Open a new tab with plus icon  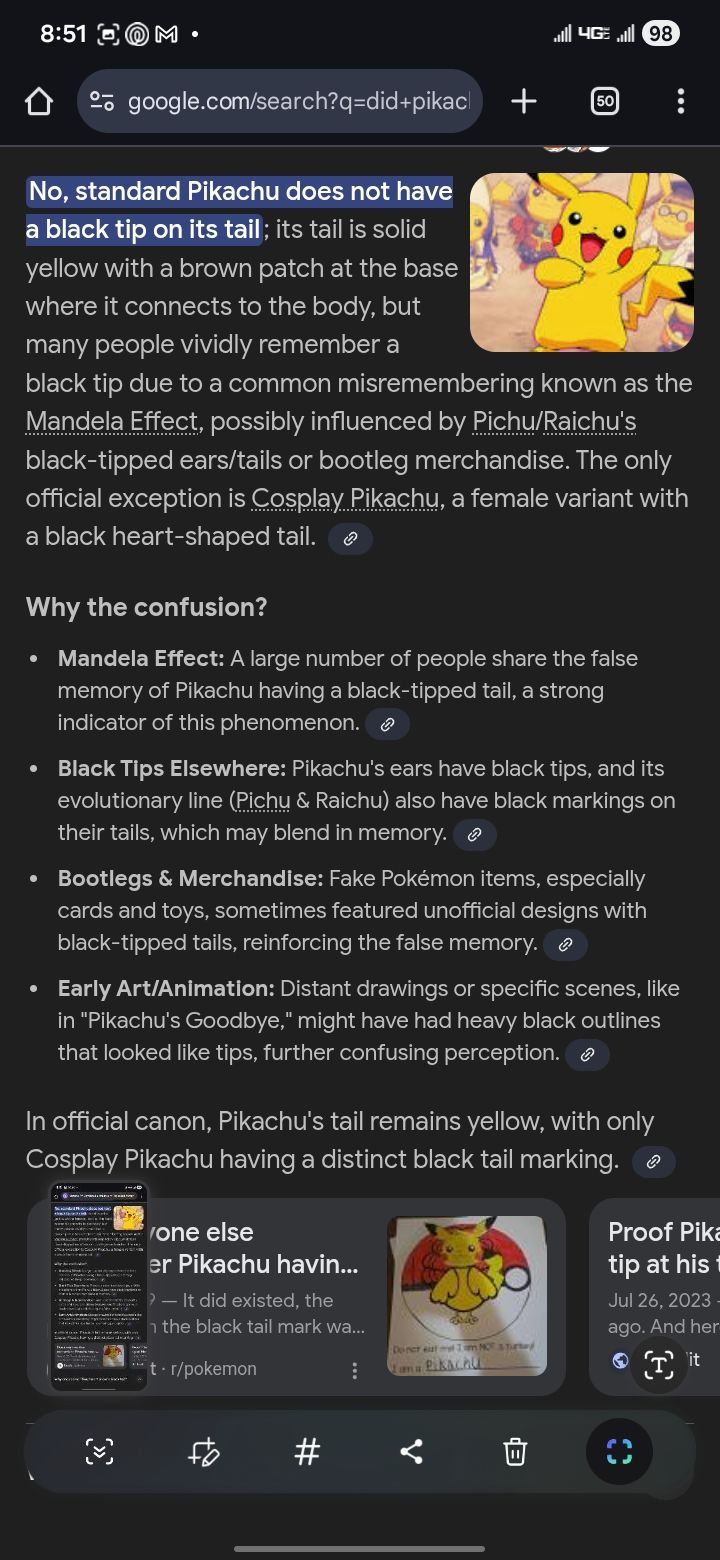click(523, 101)
